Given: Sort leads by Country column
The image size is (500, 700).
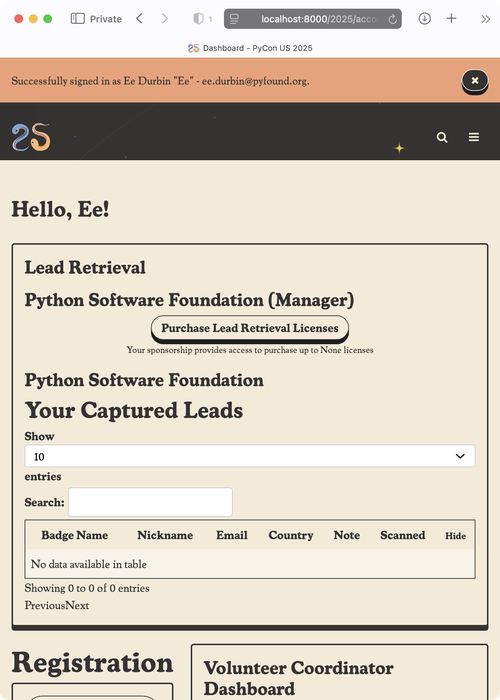Looking at the screenshot, I should (x=291, y=535).
